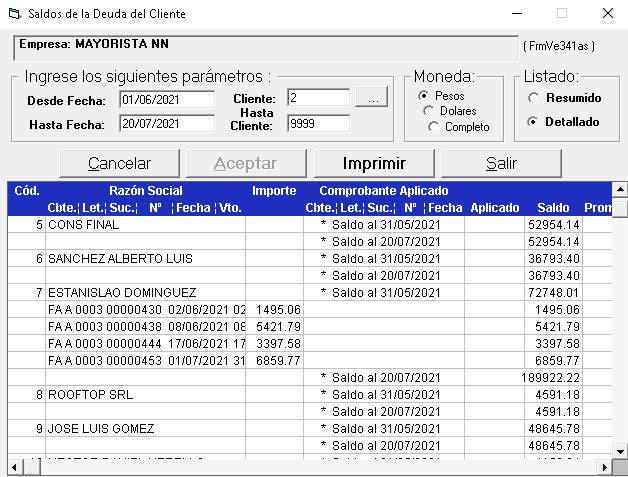Click the Hasta Fecha date field
This screenshot has width=628, height=477.
(166, 124)
